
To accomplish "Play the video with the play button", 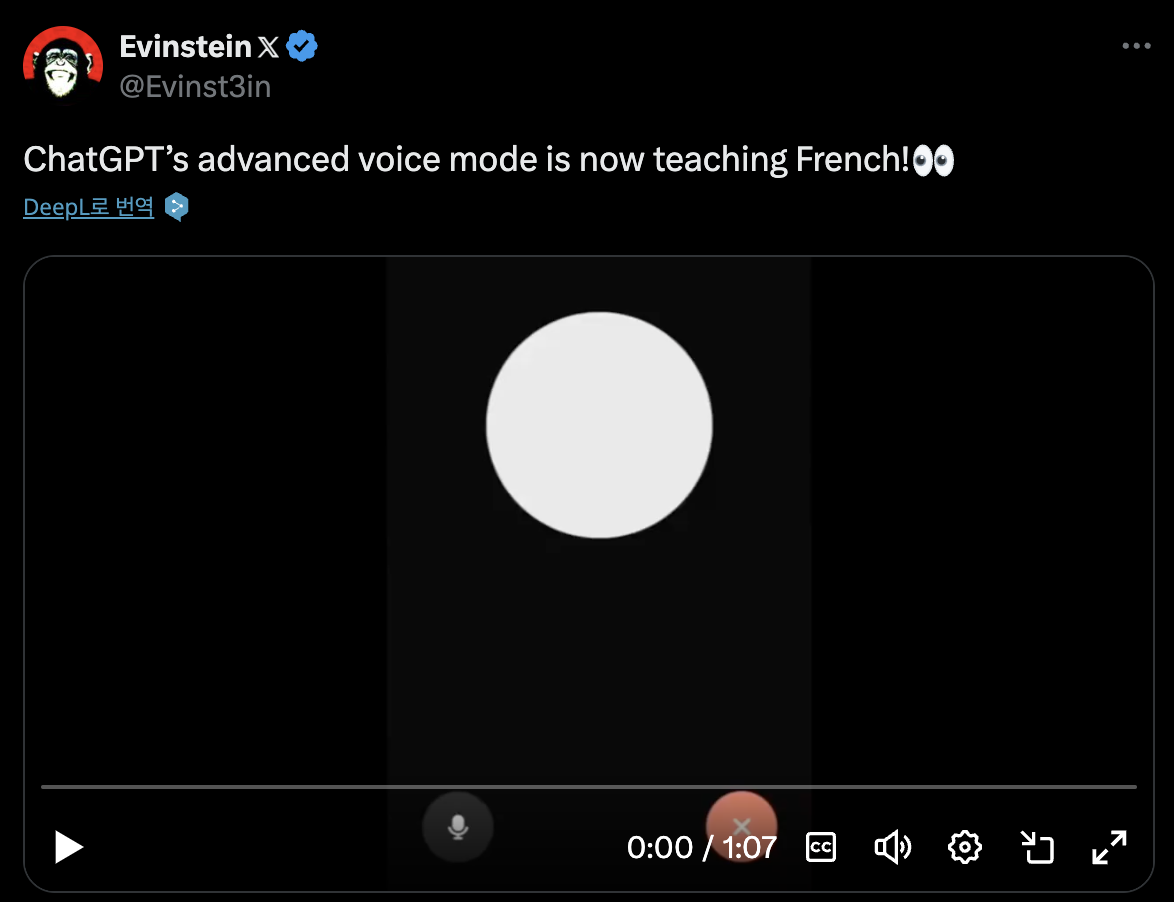I will [x=68, y=847].
